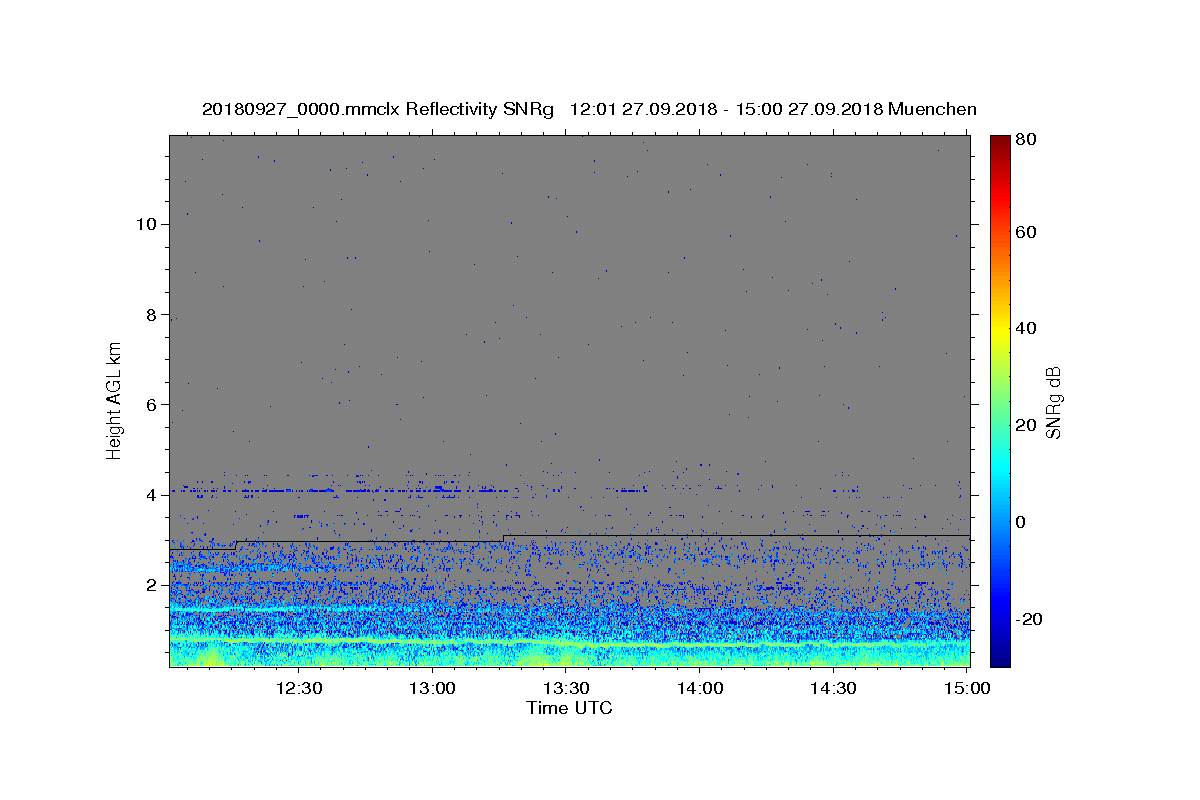Click the 13:00 time tick label
The height and width of the screenshot is (800, 1200).
[432, 688]
